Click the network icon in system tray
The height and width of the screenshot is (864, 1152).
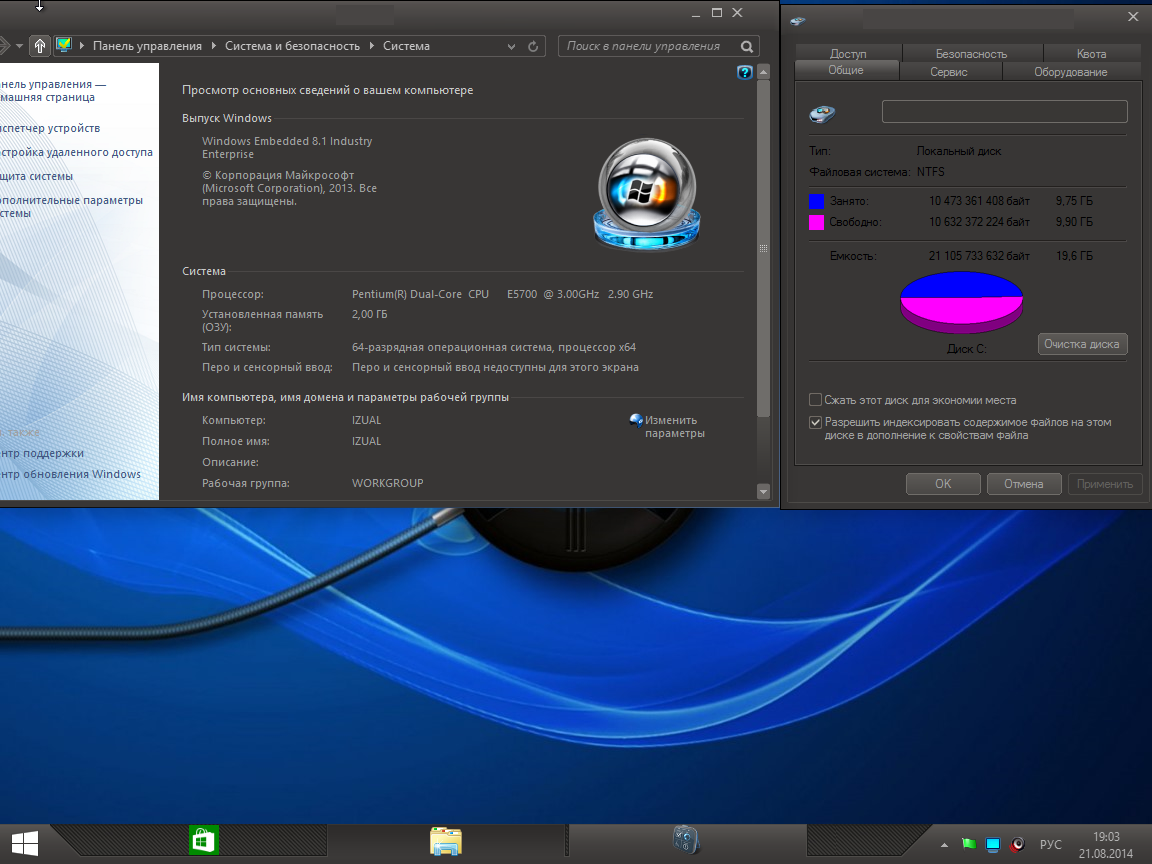click(993, 845)
